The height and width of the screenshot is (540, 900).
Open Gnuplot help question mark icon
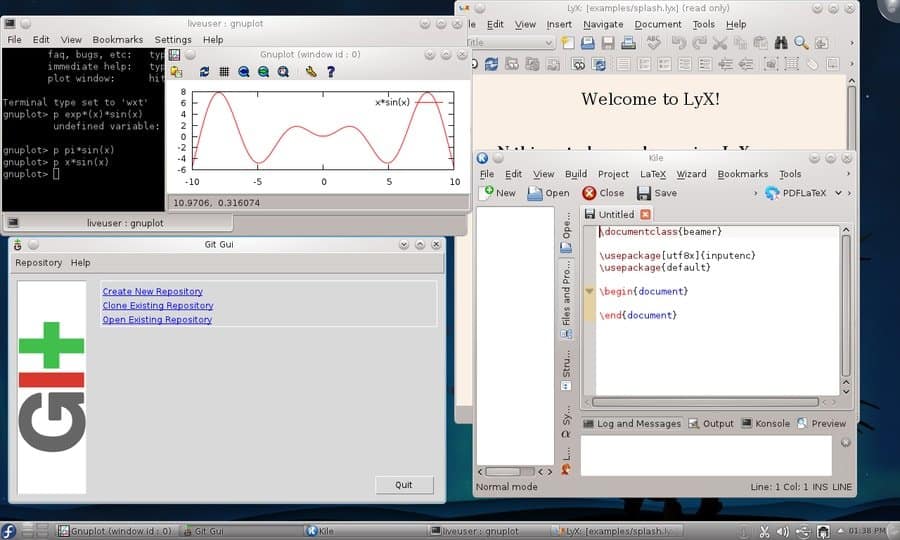coord(331,72)
